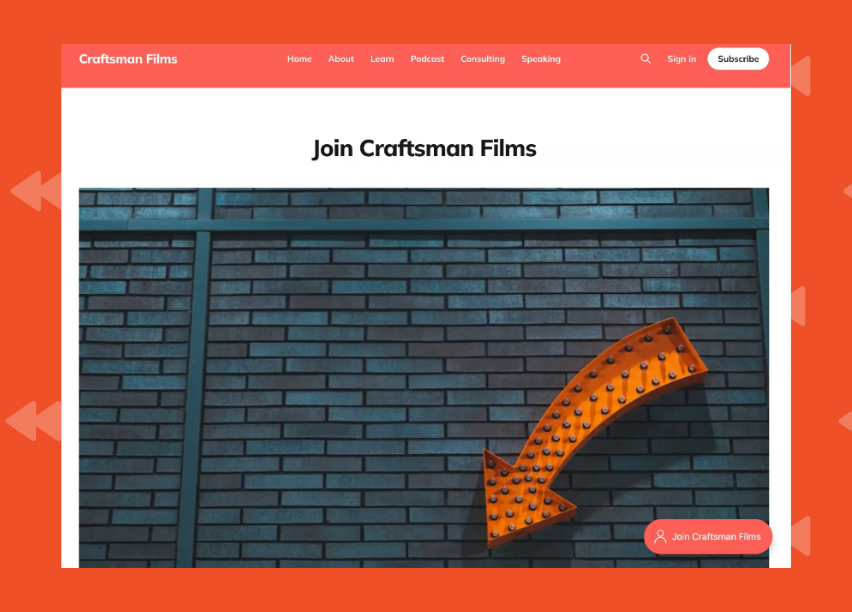This screenshot has width=852, height=612.
Task: Click the lower double rewind arrows left of the page
Action: pos(33,421)
